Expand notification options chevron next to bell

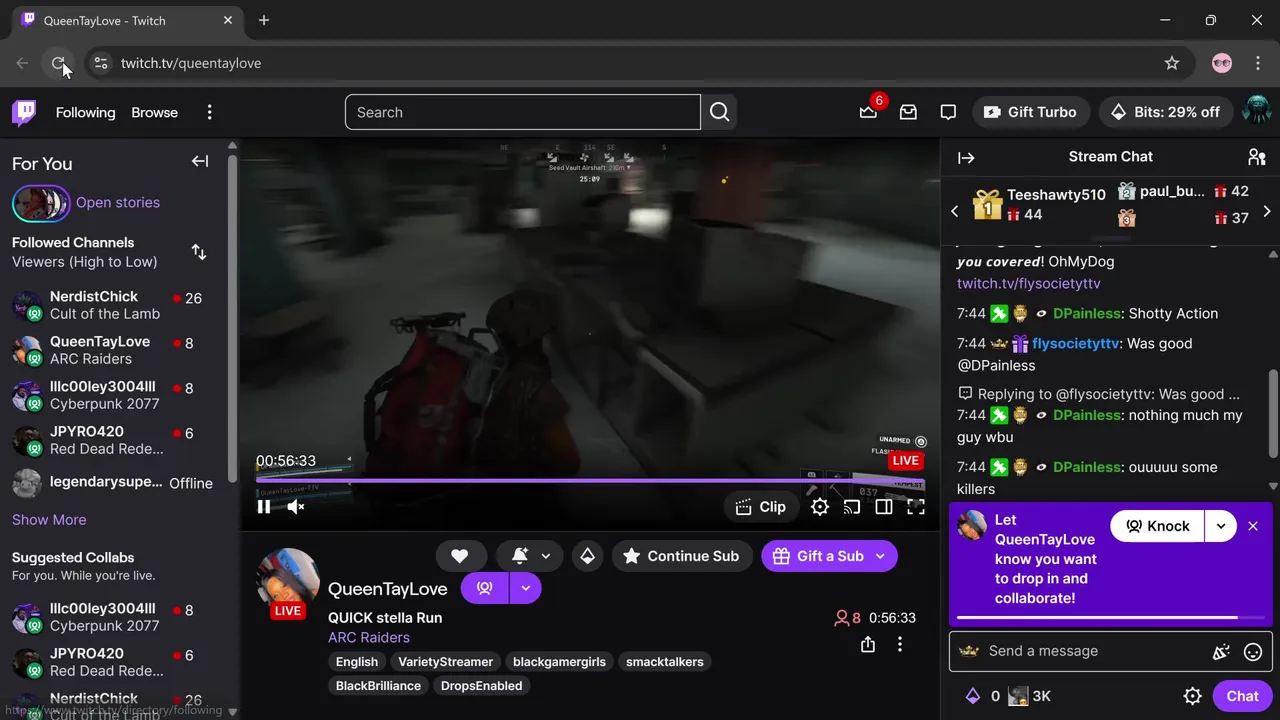click(x=546, y=556)
